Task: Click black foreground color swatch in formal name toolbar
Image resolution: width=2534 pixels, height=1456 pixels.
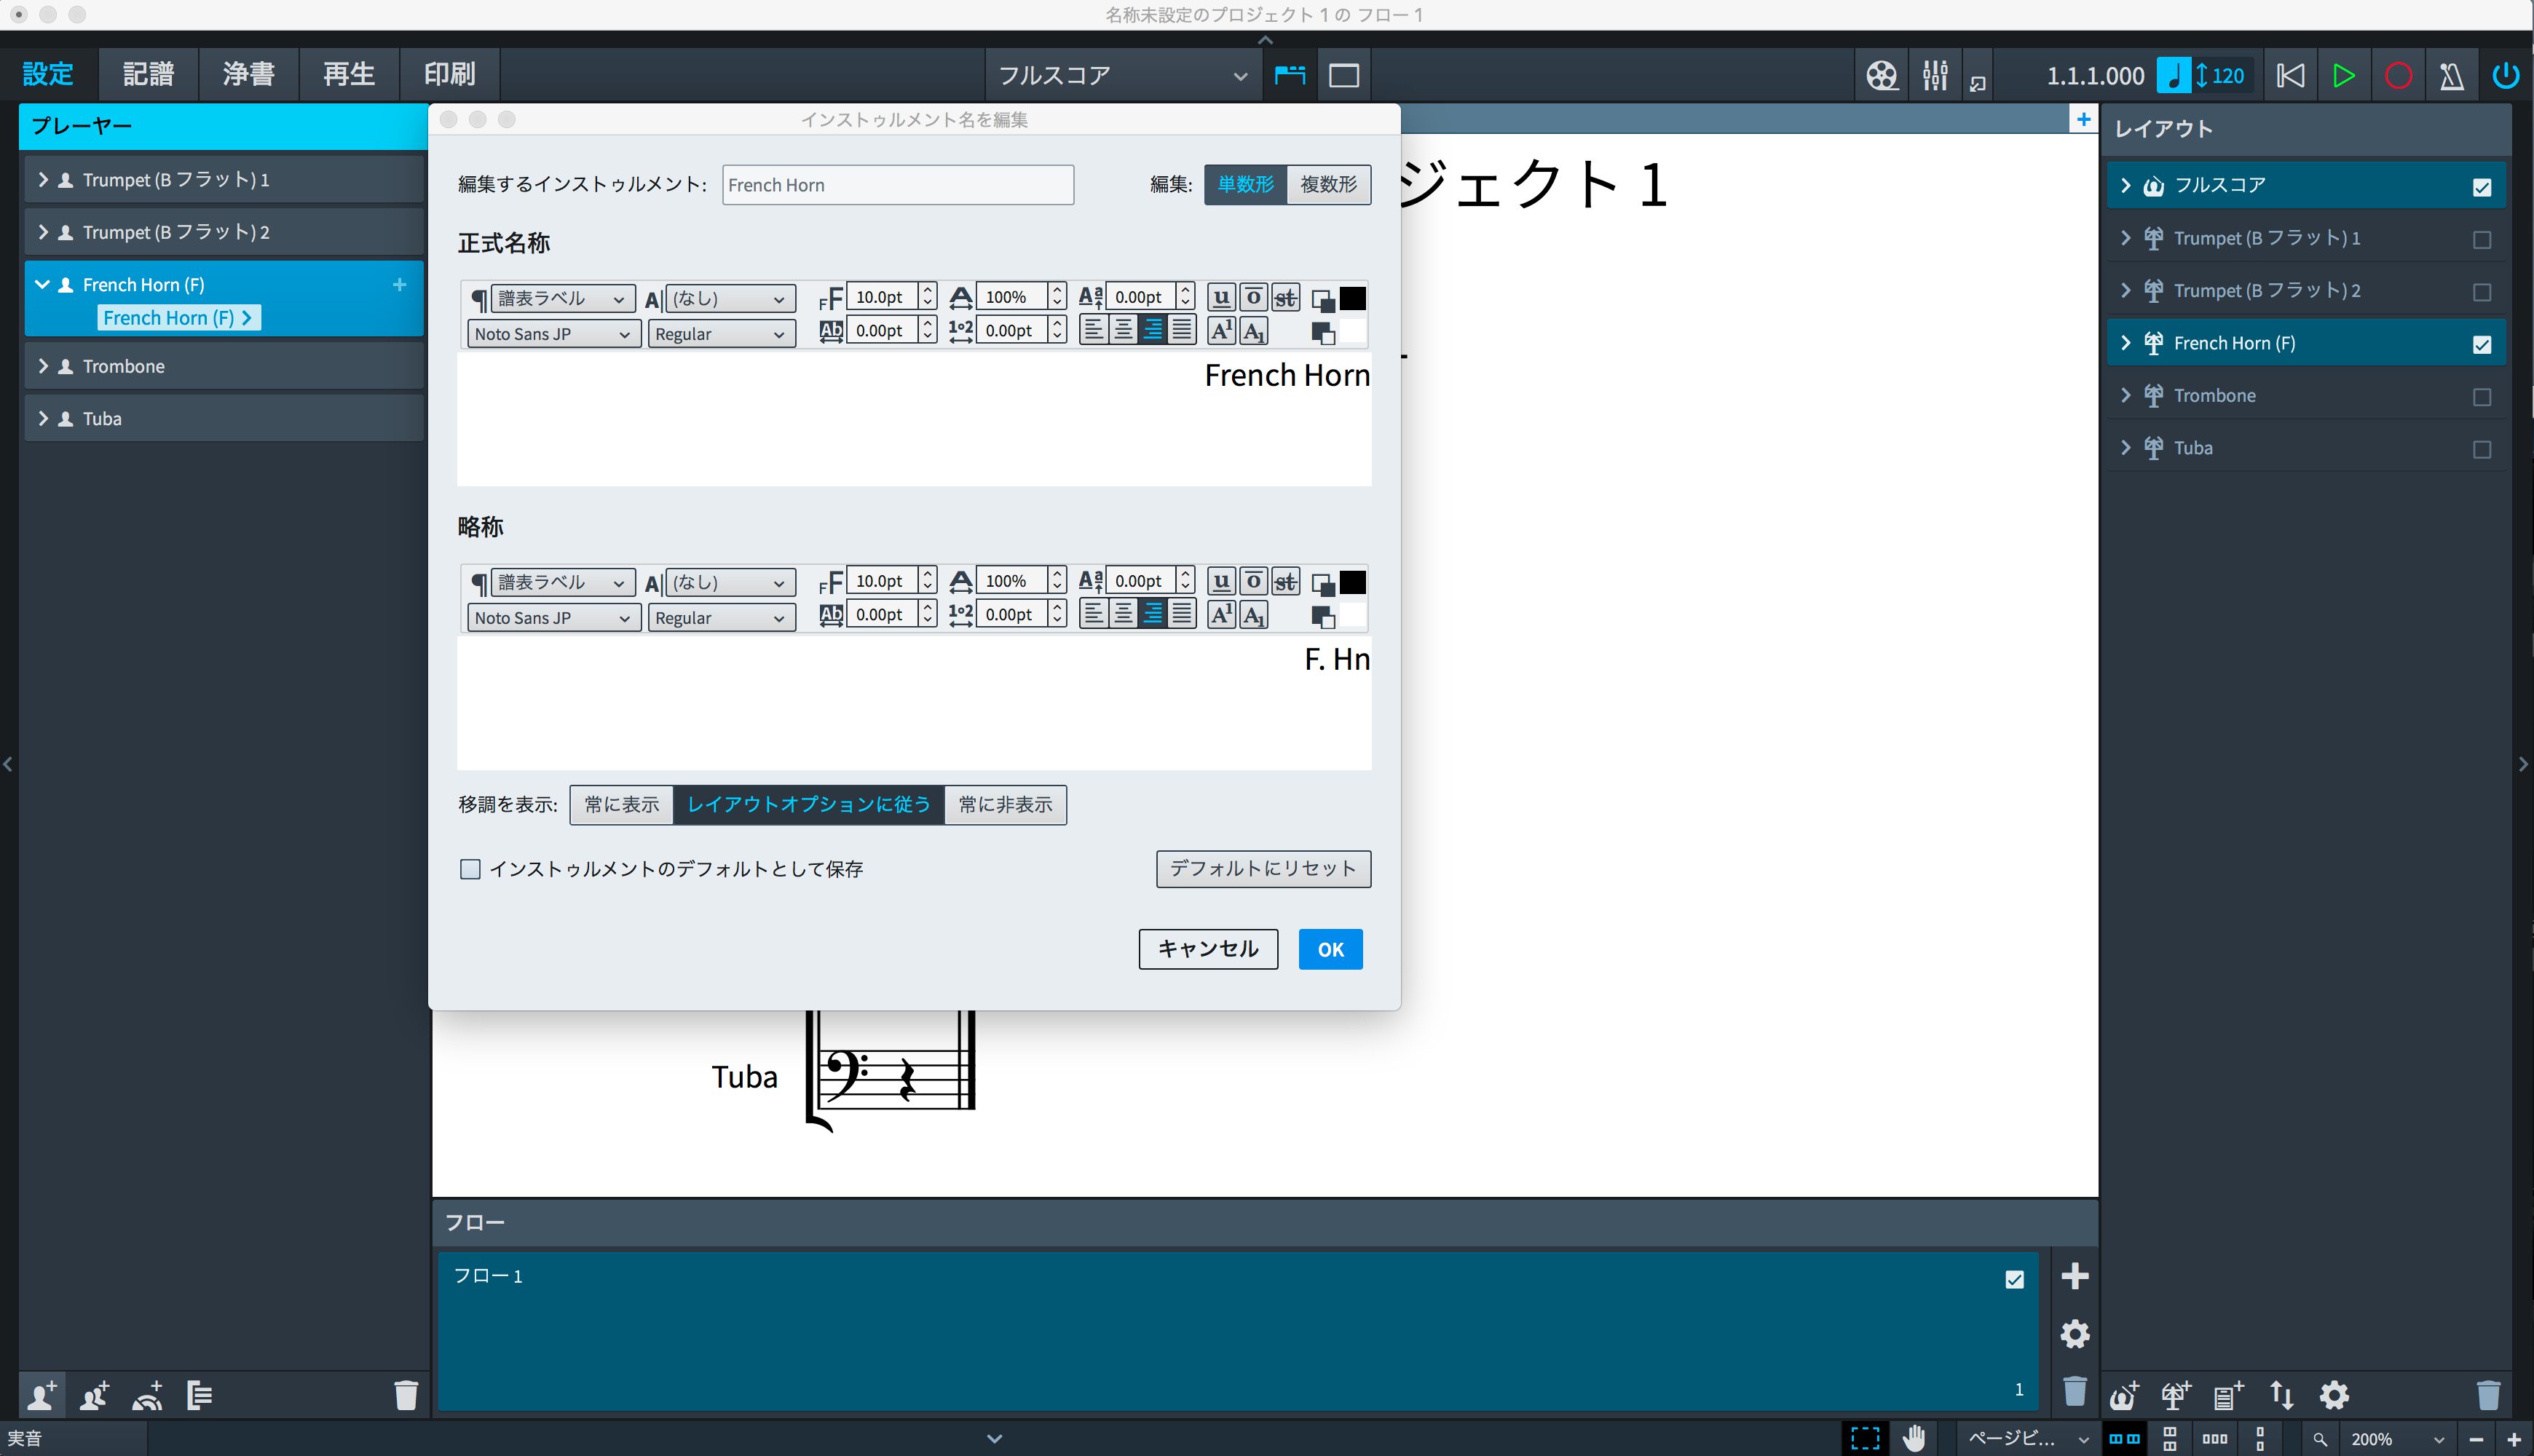Action: [1352, 297]
